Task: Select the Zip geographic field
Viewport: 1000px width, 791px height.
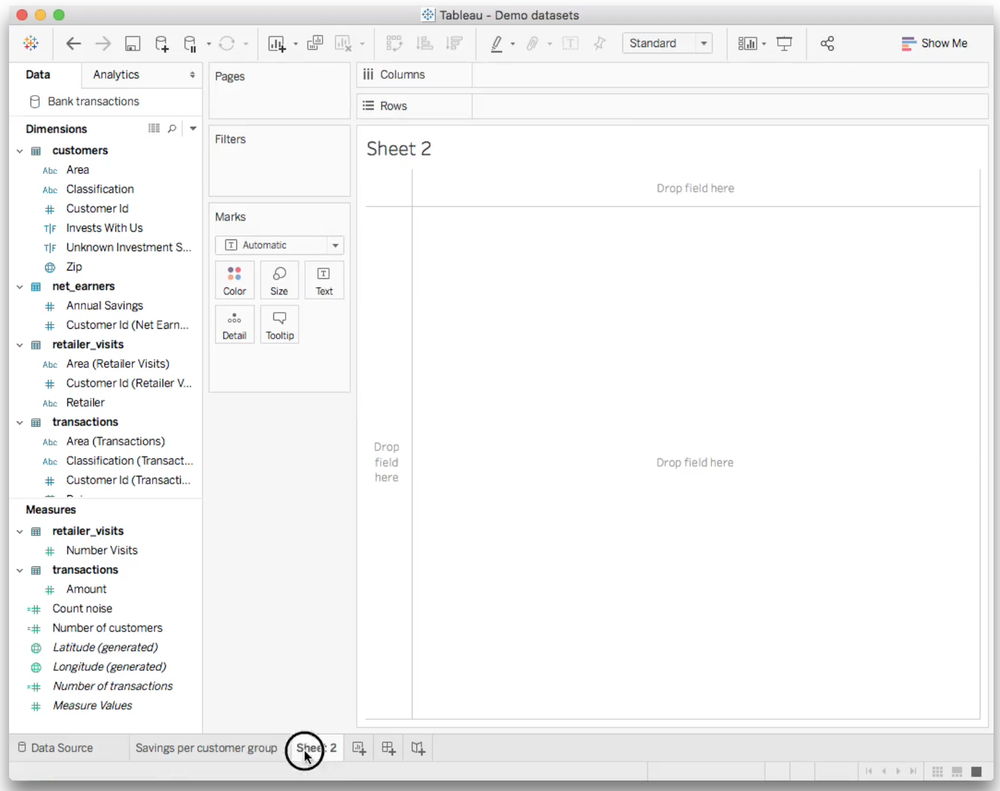Action: (74, 267)
